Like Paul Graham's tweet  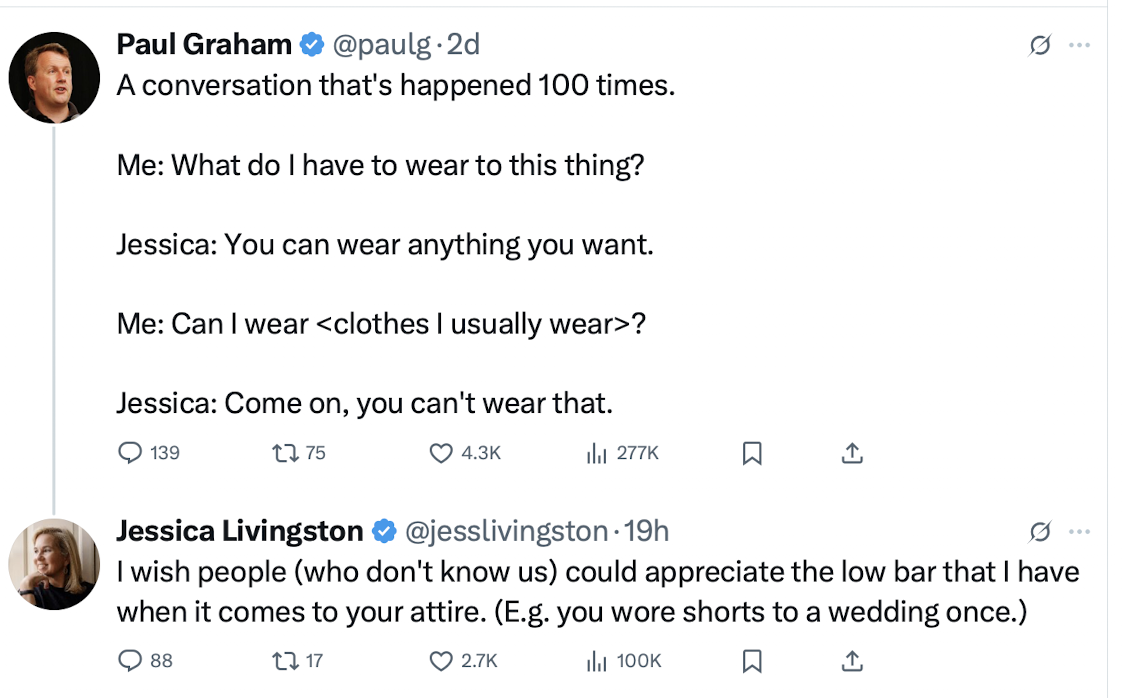(441, 453)
